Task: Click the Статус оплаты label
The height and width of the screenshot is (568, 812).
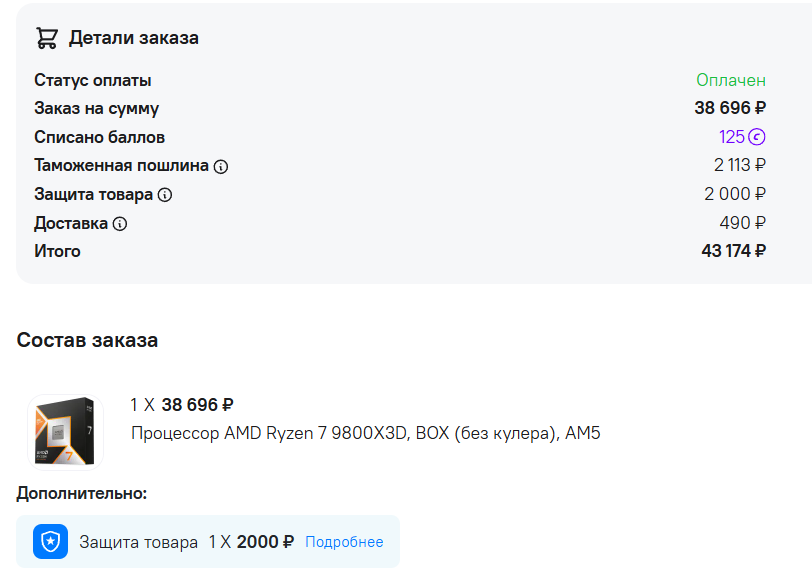Action: pos(93,80)
